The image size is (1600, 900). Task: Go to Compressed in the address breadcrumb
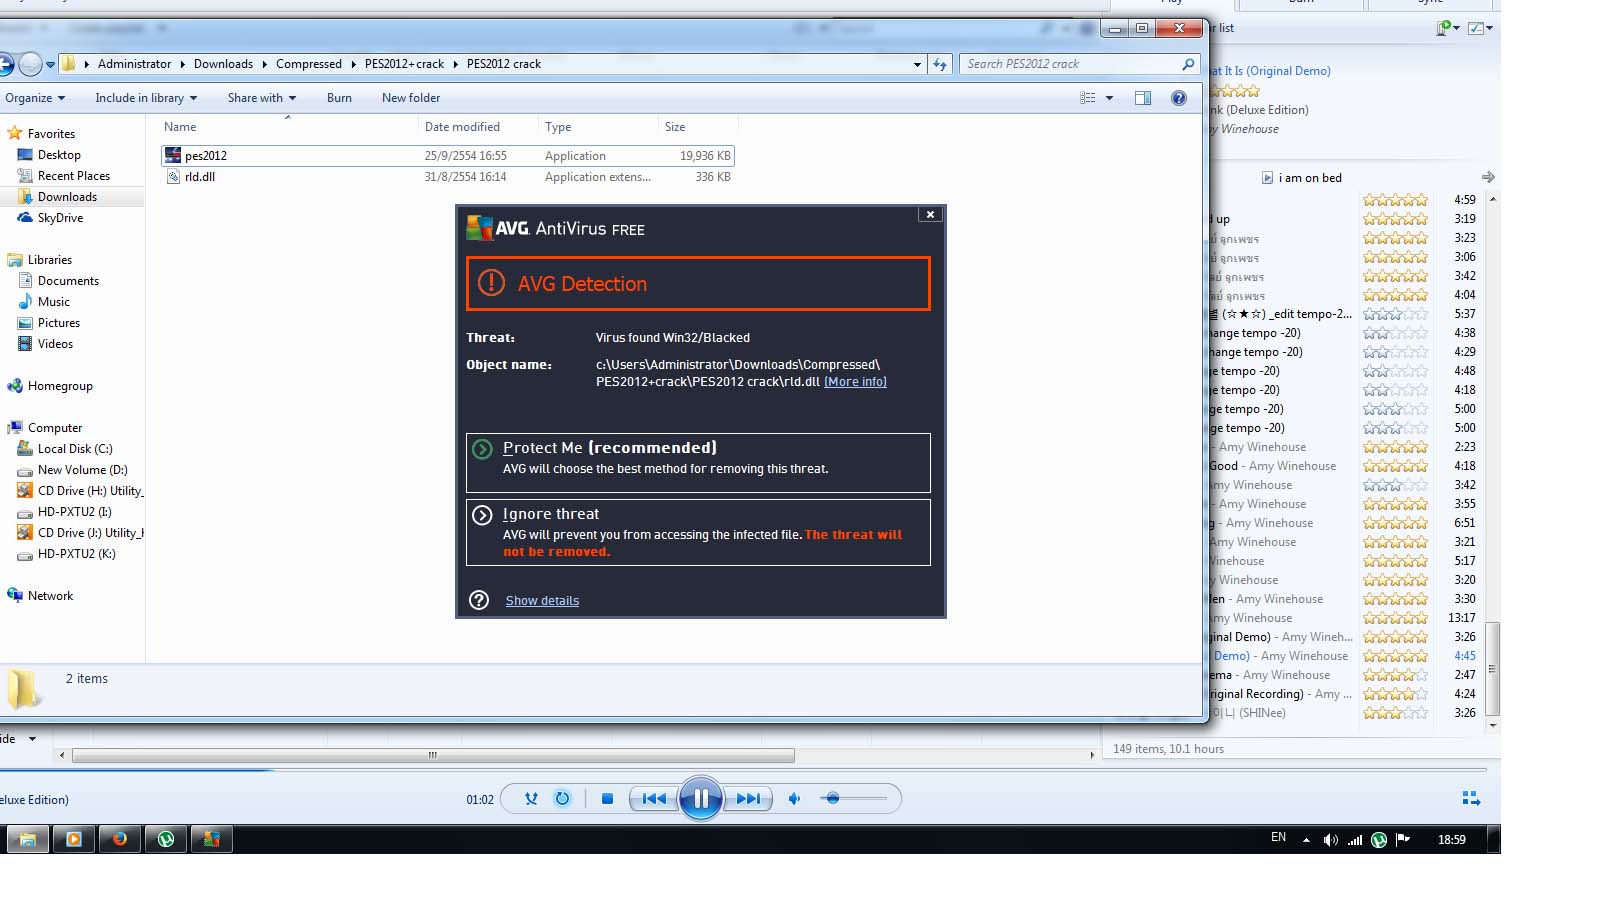point(309,64)
